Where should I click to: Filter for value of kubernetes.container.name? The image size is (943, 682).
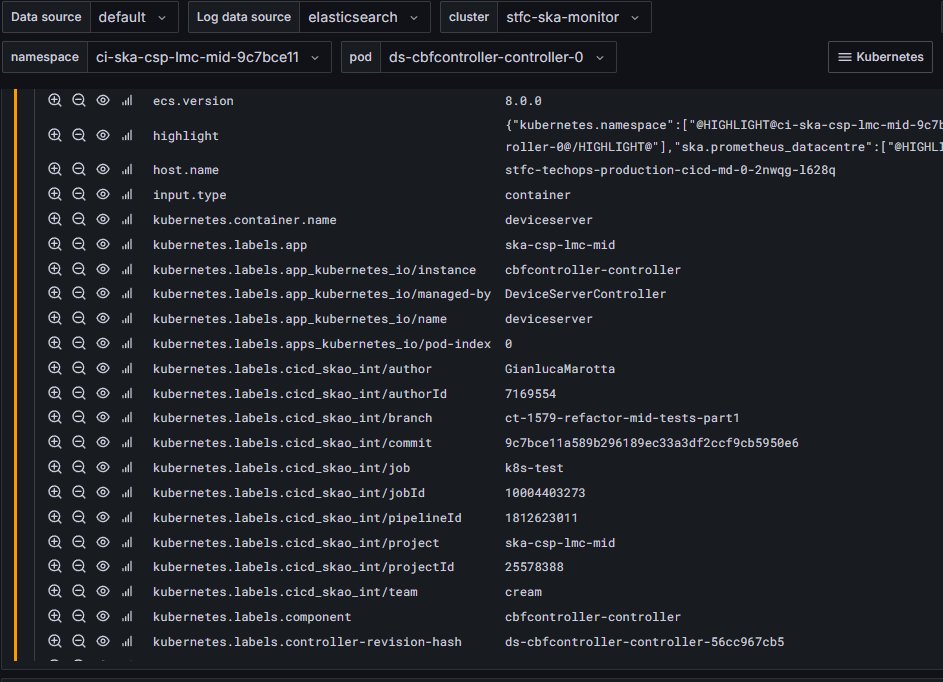pos(55,220)
